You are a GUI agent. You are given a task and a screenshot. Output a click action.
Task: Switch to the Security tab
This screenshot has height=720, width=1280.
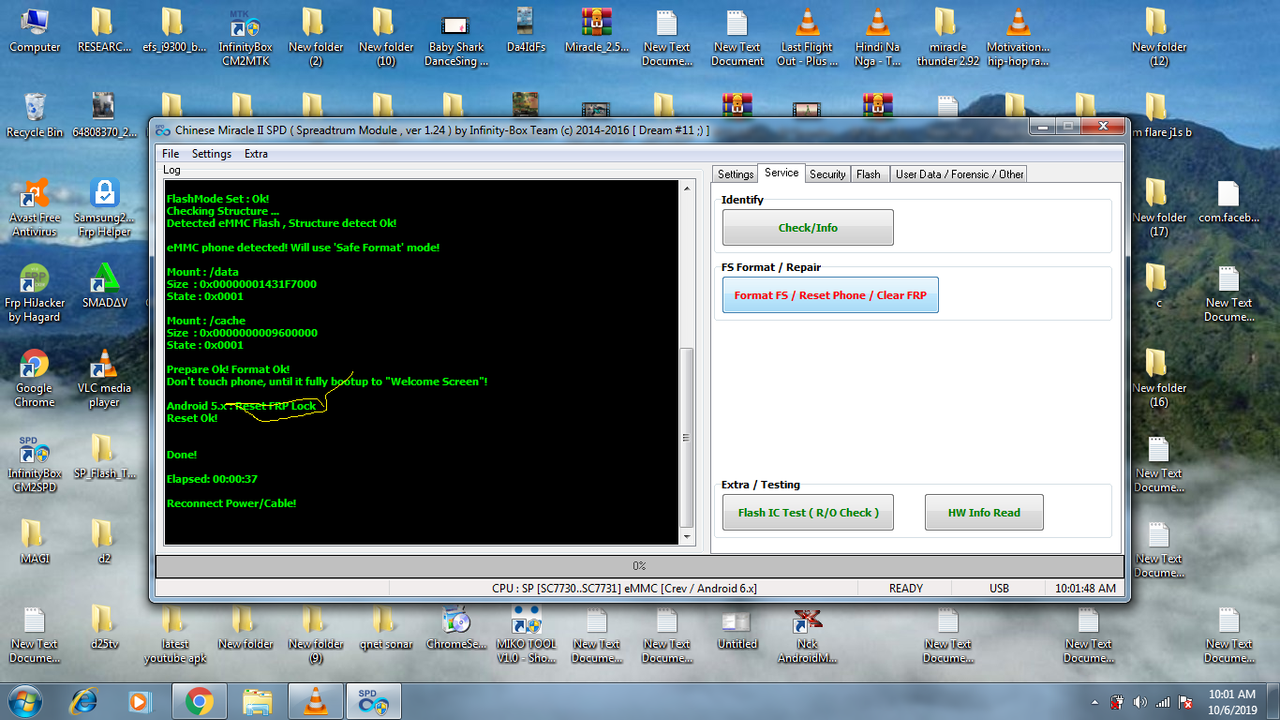click(x=827, y=174)
